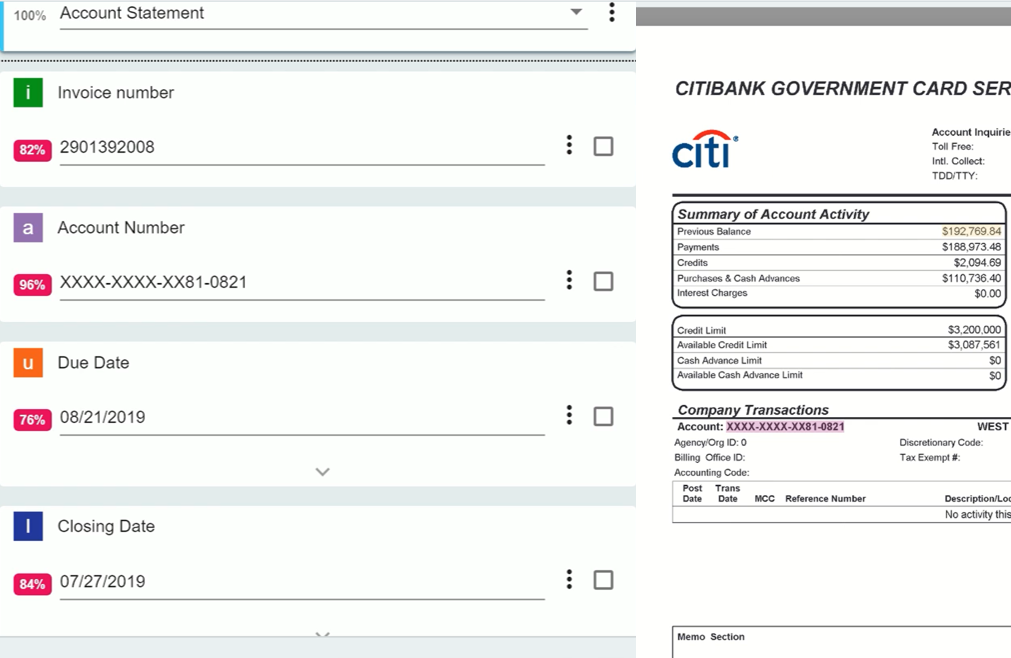Click the Credit Limit value $3,200,000

[x=974, y=330]
